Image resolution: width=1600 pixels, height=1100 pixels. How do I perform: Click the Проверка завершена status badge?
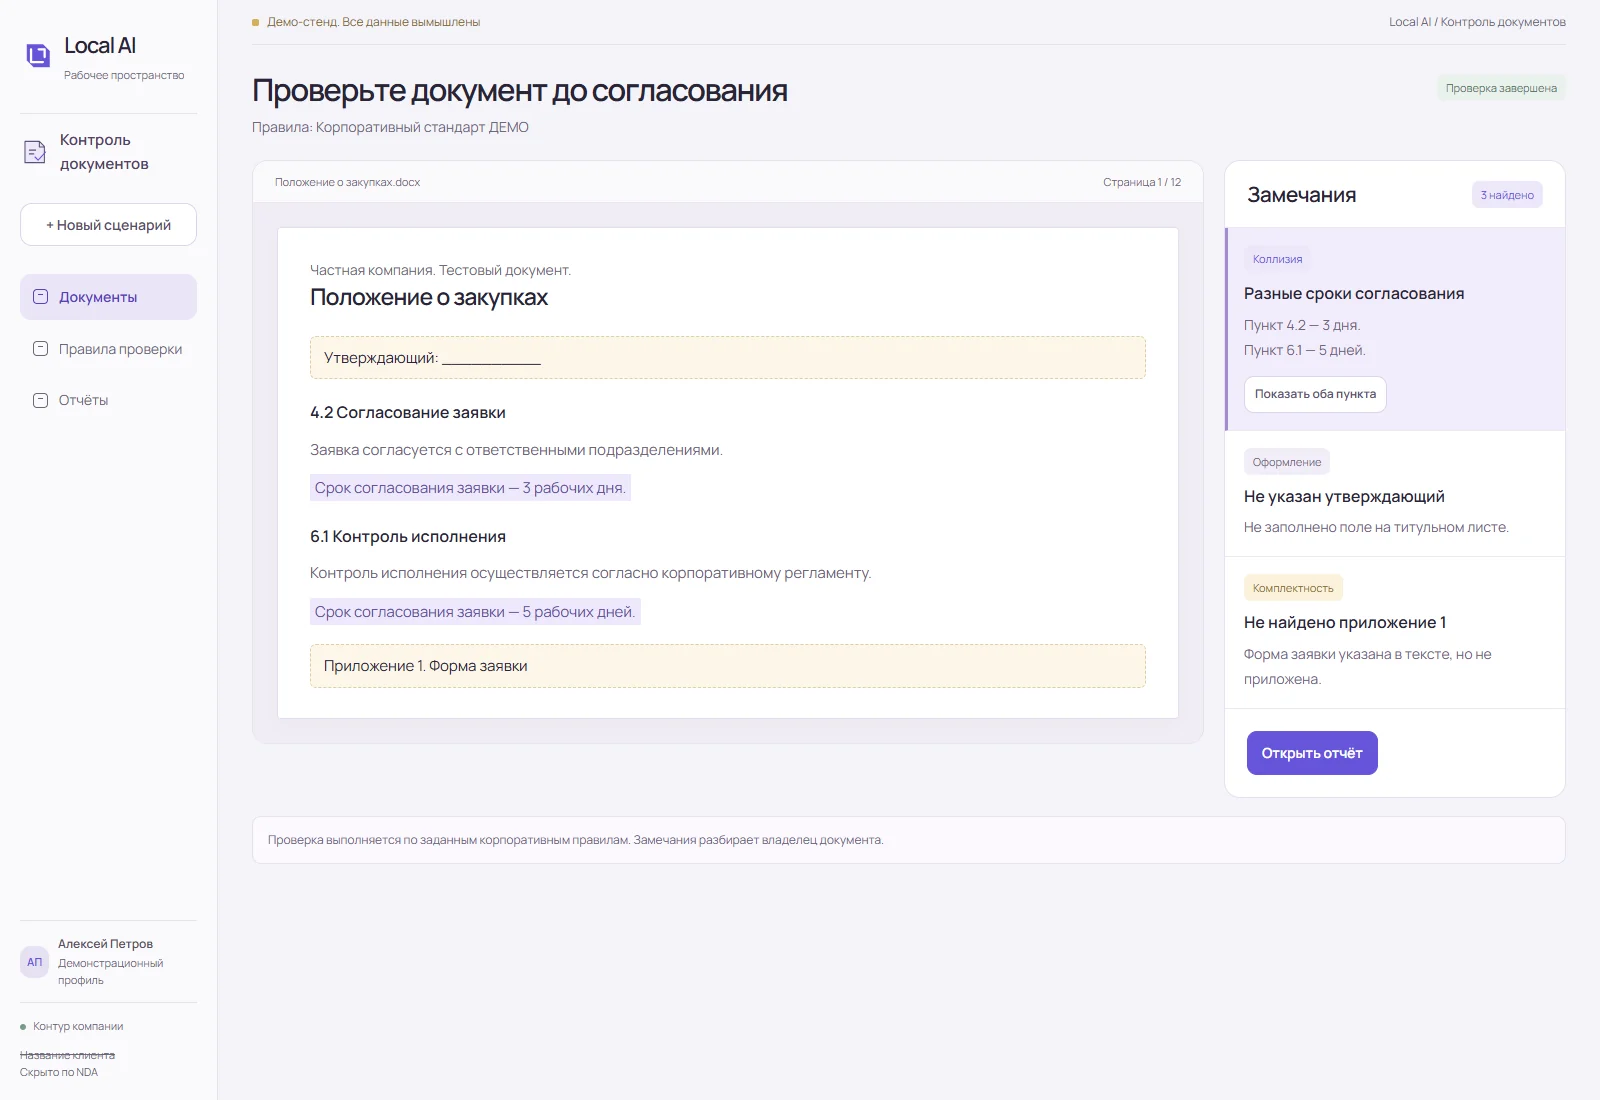click(1501, 88)
